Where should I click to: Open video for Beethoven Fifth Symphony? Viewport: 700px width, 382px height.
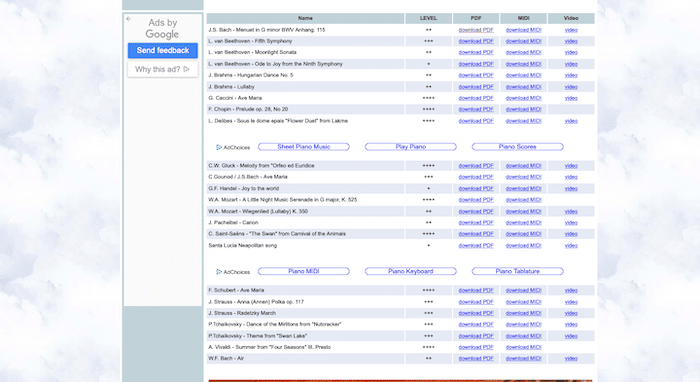(x=571, y=41)
